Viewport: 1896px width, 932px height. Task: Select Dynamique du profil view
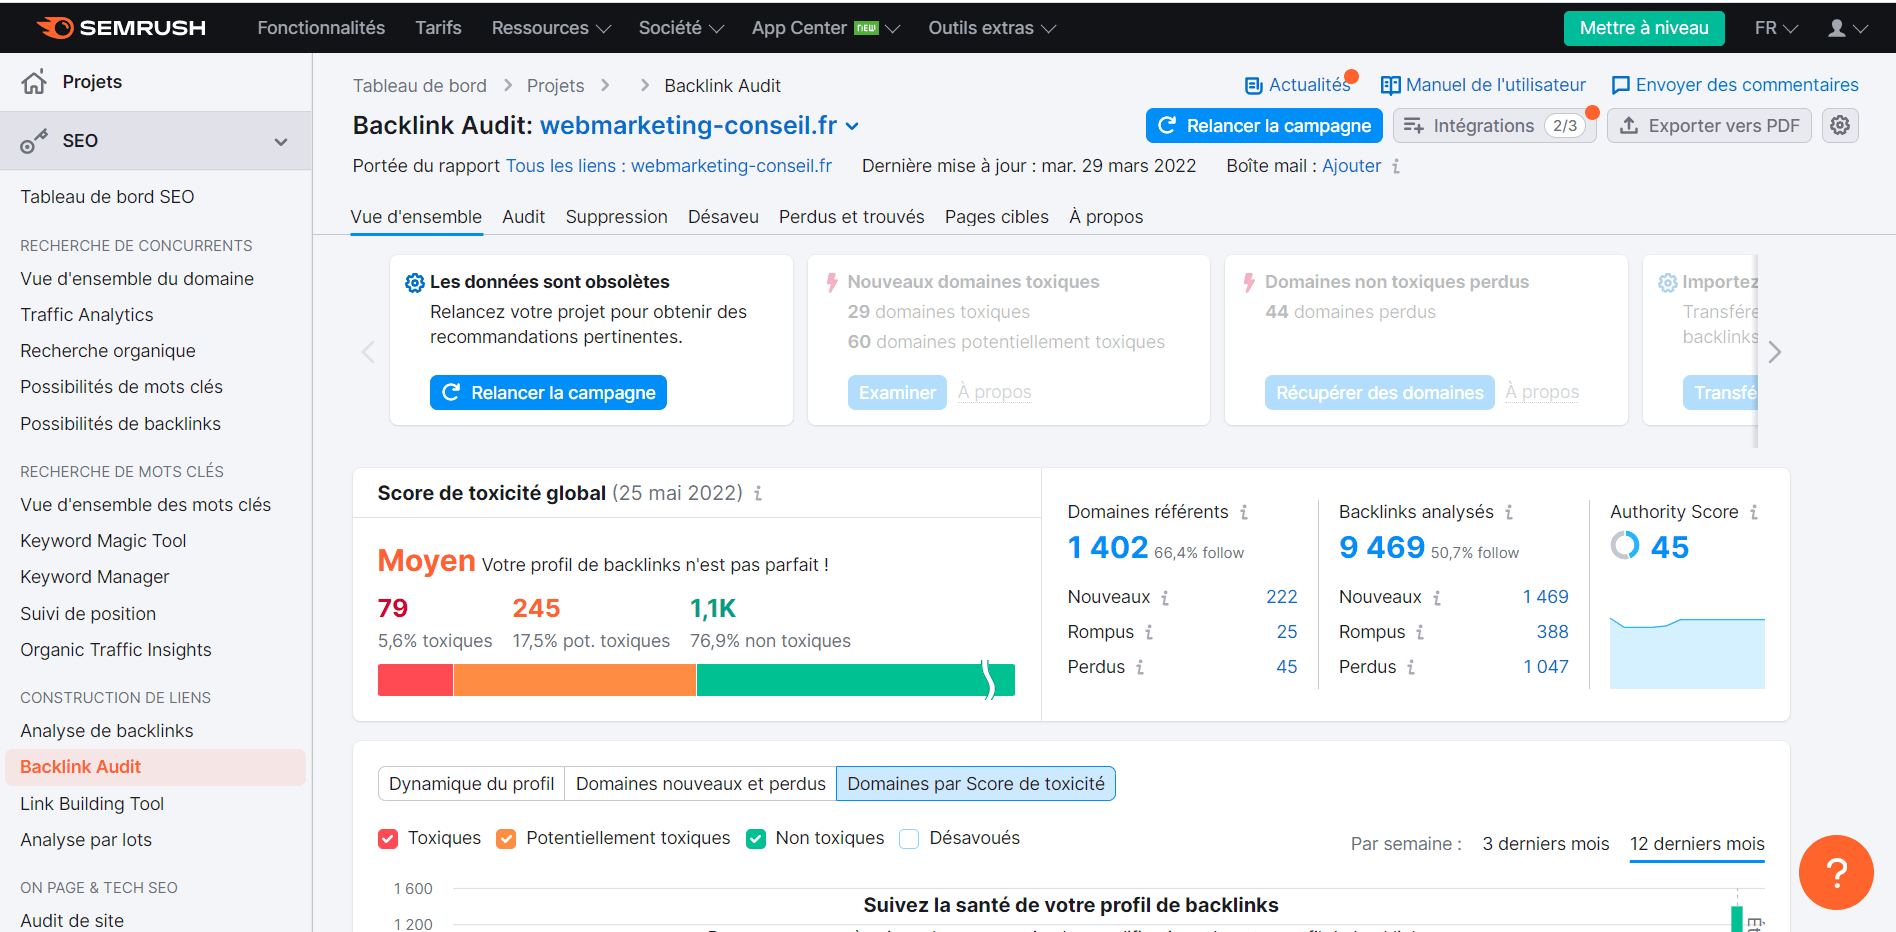click(471, 784)
